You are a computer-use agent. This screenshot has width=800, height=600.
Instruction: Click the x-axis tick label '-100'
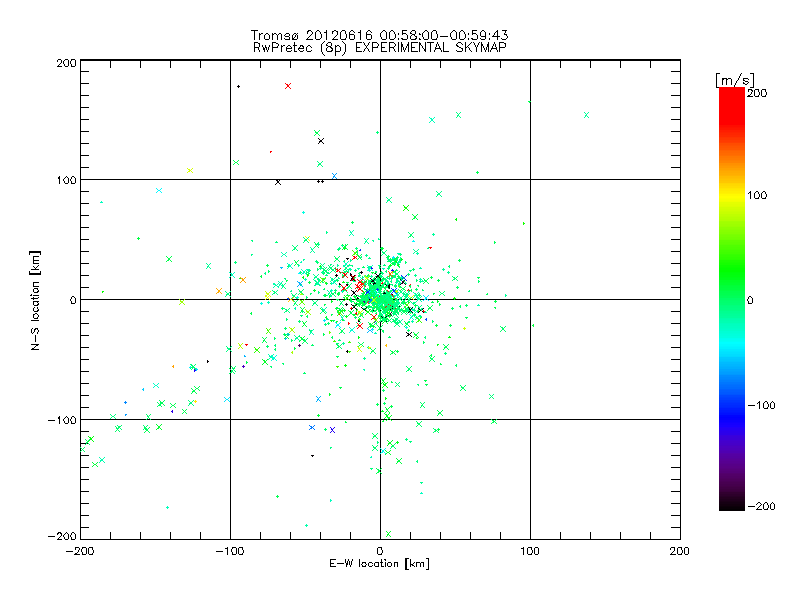[x=230, y=551]
